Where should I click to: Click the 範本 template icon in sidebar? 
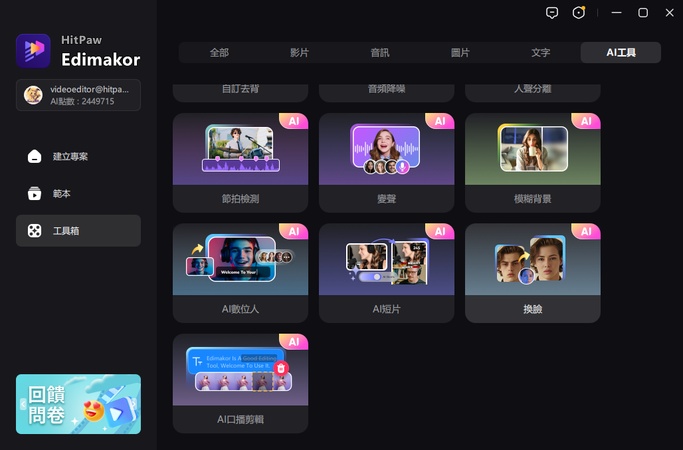(34, 194)
